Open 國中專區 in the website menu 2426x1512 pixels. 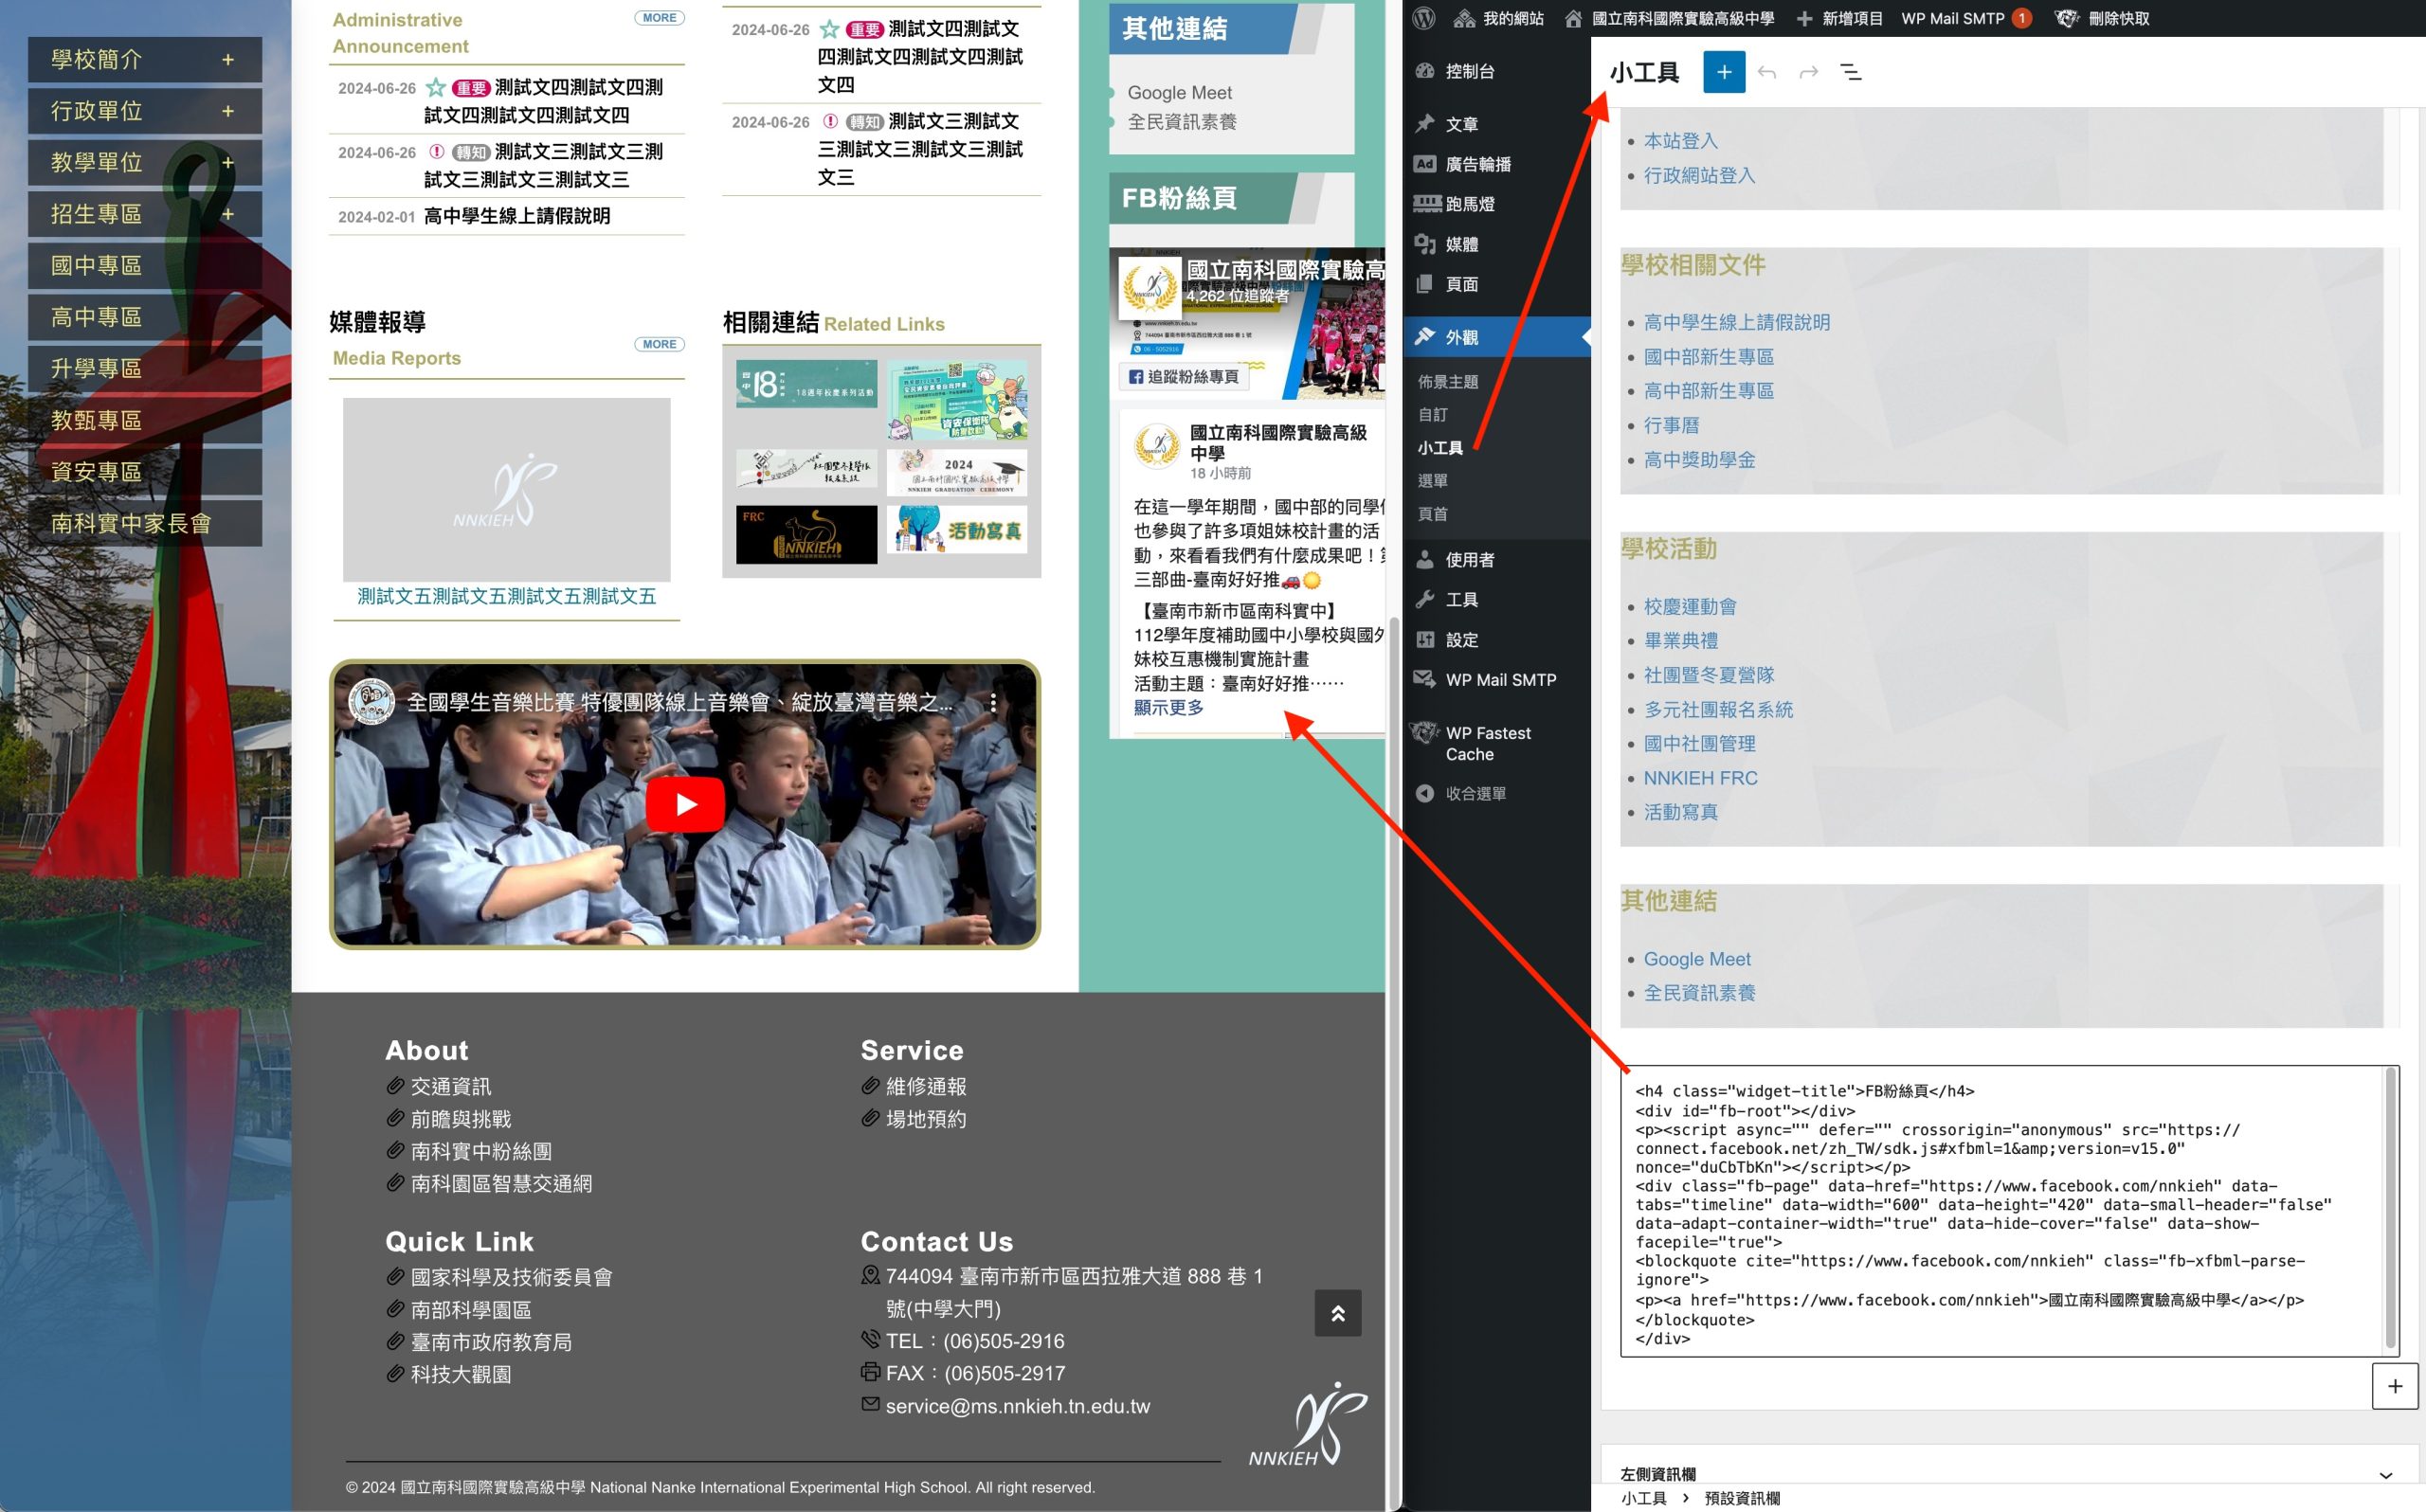pos(145,266)
